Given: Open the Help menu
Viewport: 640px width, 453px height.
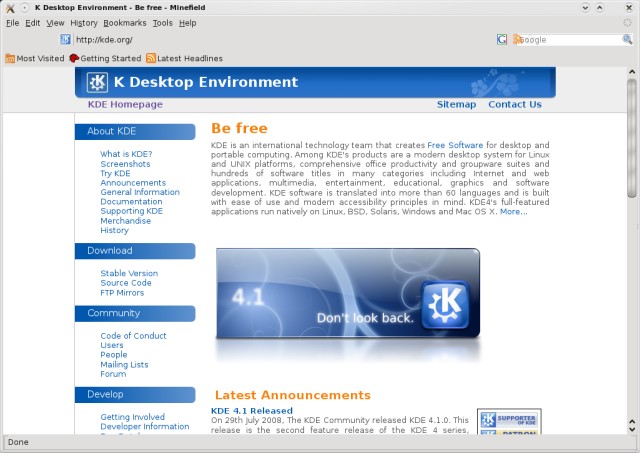Looking at the screenshot, I should (187, 23).
